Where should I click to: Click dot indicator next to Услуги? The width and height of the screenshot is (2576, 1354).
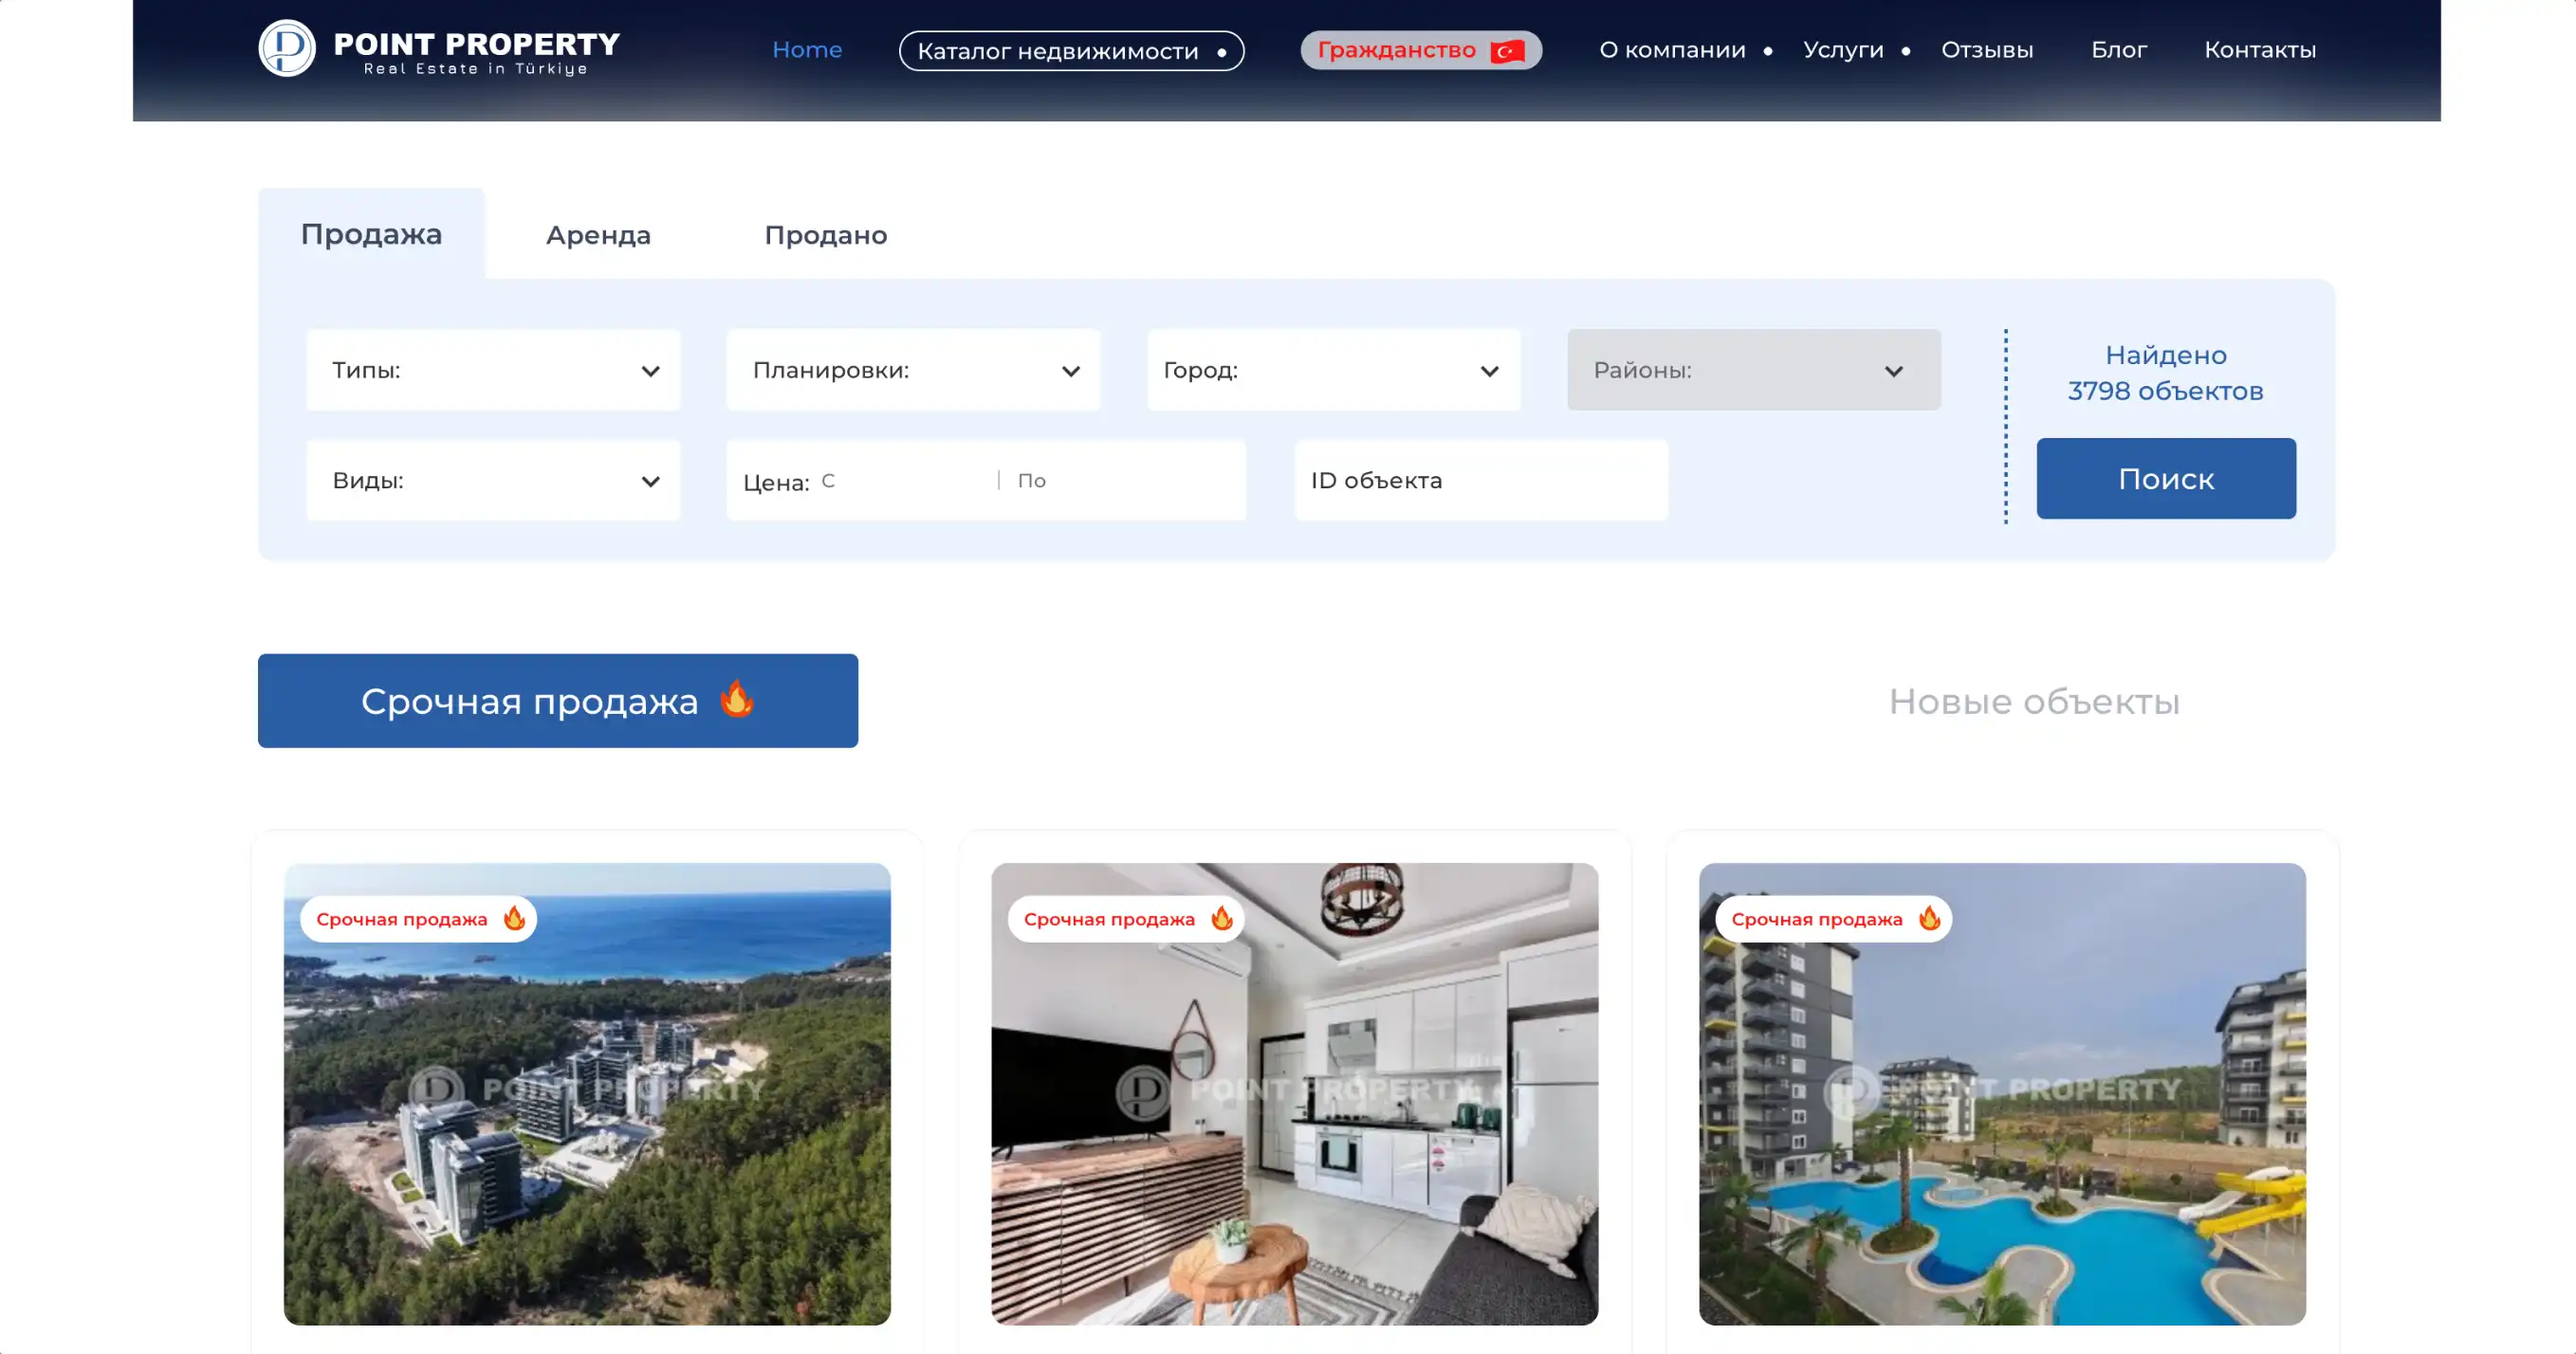(x=1906, y=51)
